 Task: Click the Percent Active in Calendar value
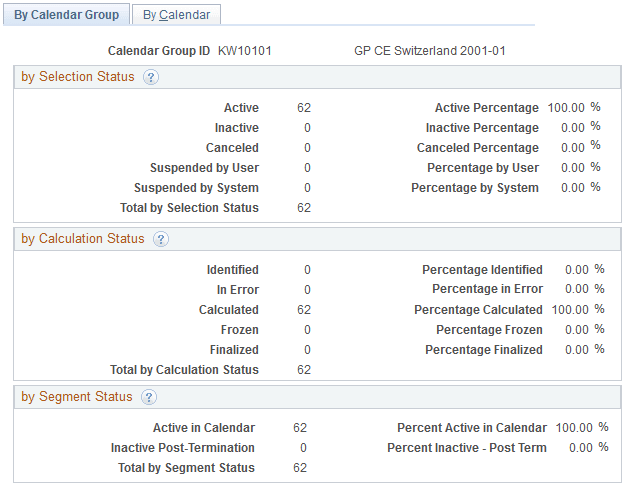(x=575, y=428)
